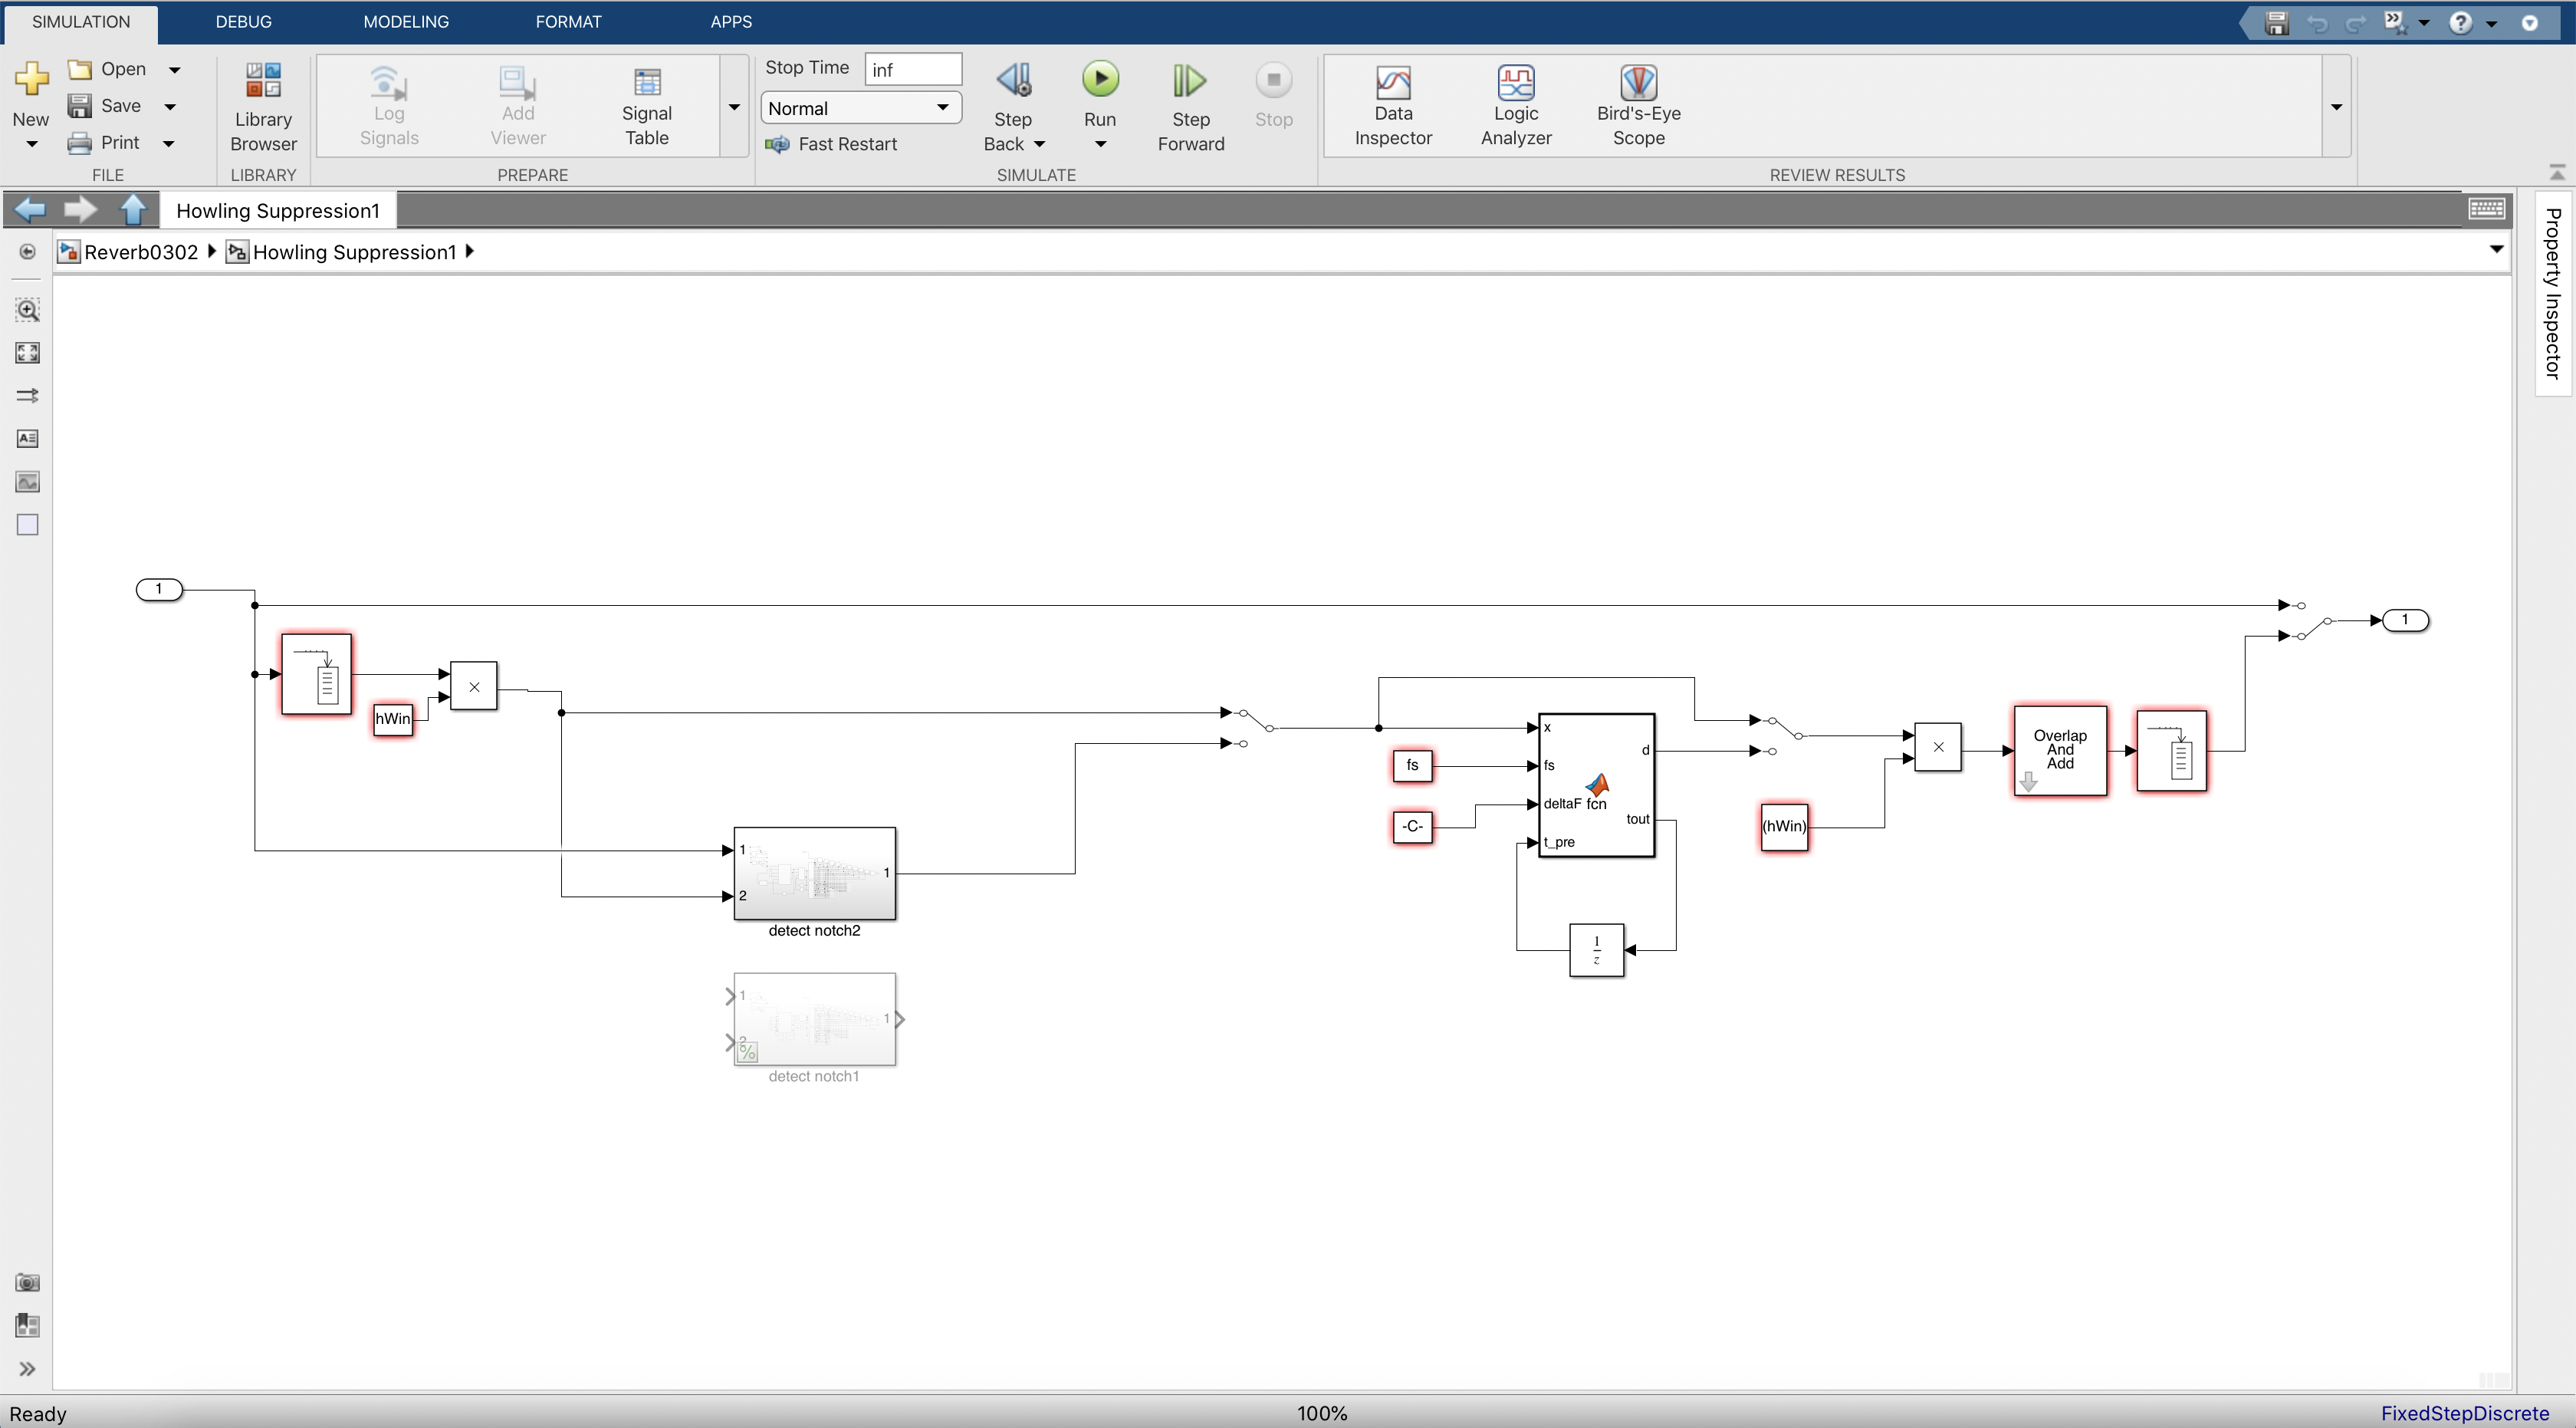
Task: Click Reverb0302 in the breadcrumb
Action: click(141, 252)
